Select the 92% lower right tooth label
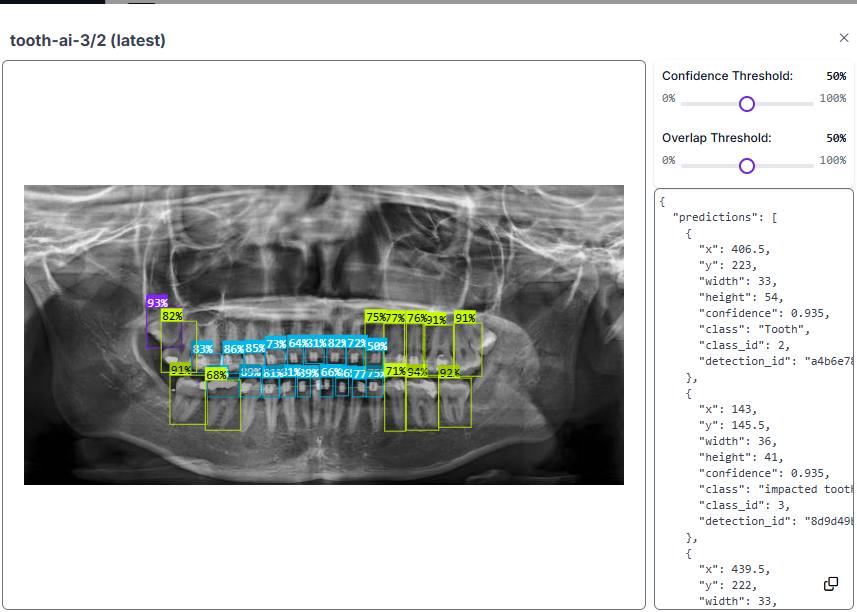Image resolution: width=857 pixels, height=612 pixels. pyautogui.click(x=449, y=372)
